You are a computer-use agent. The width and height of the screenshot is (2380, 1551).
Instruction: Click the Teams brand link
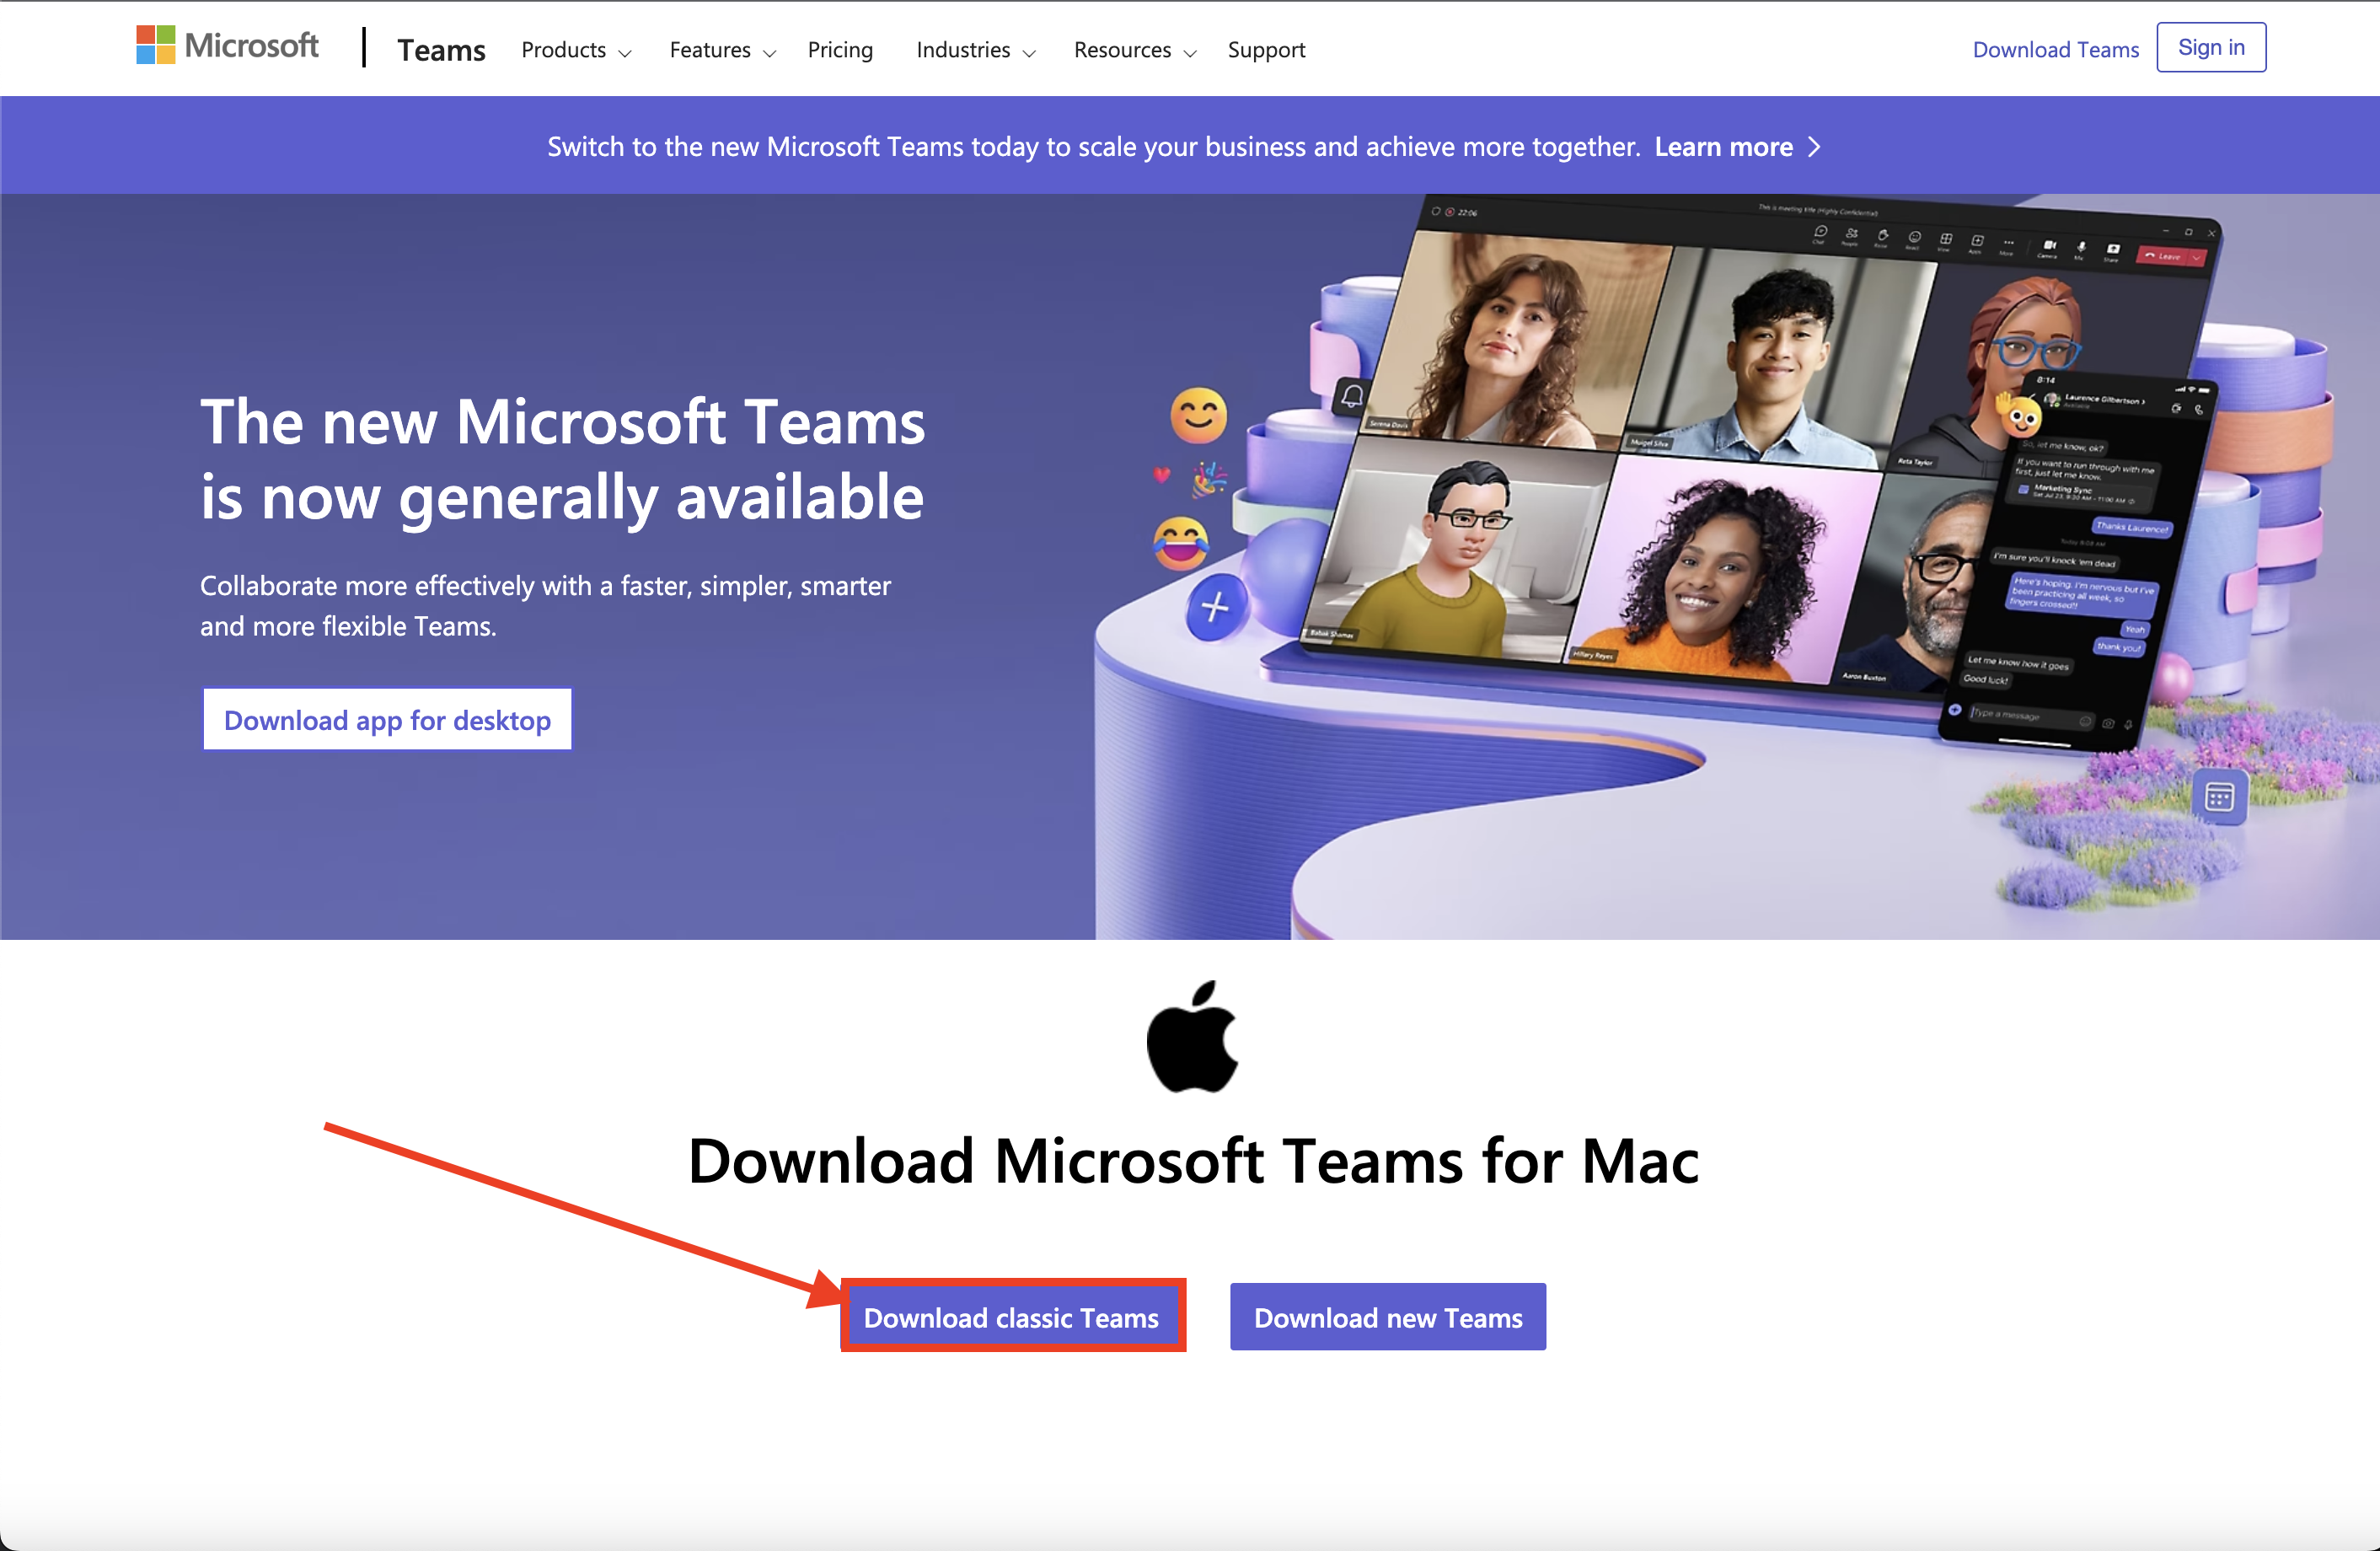441,50
